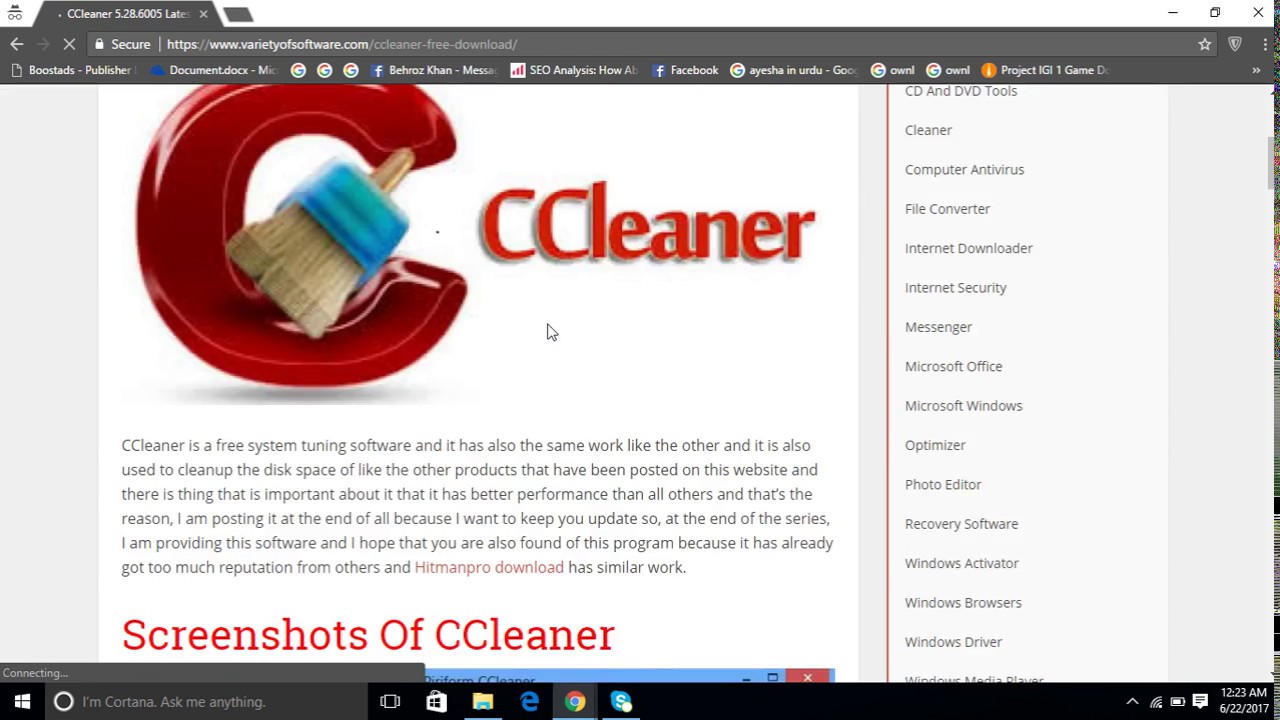Open the Cleaner category
Screen dimensions: 1280x720
point(928,130)
